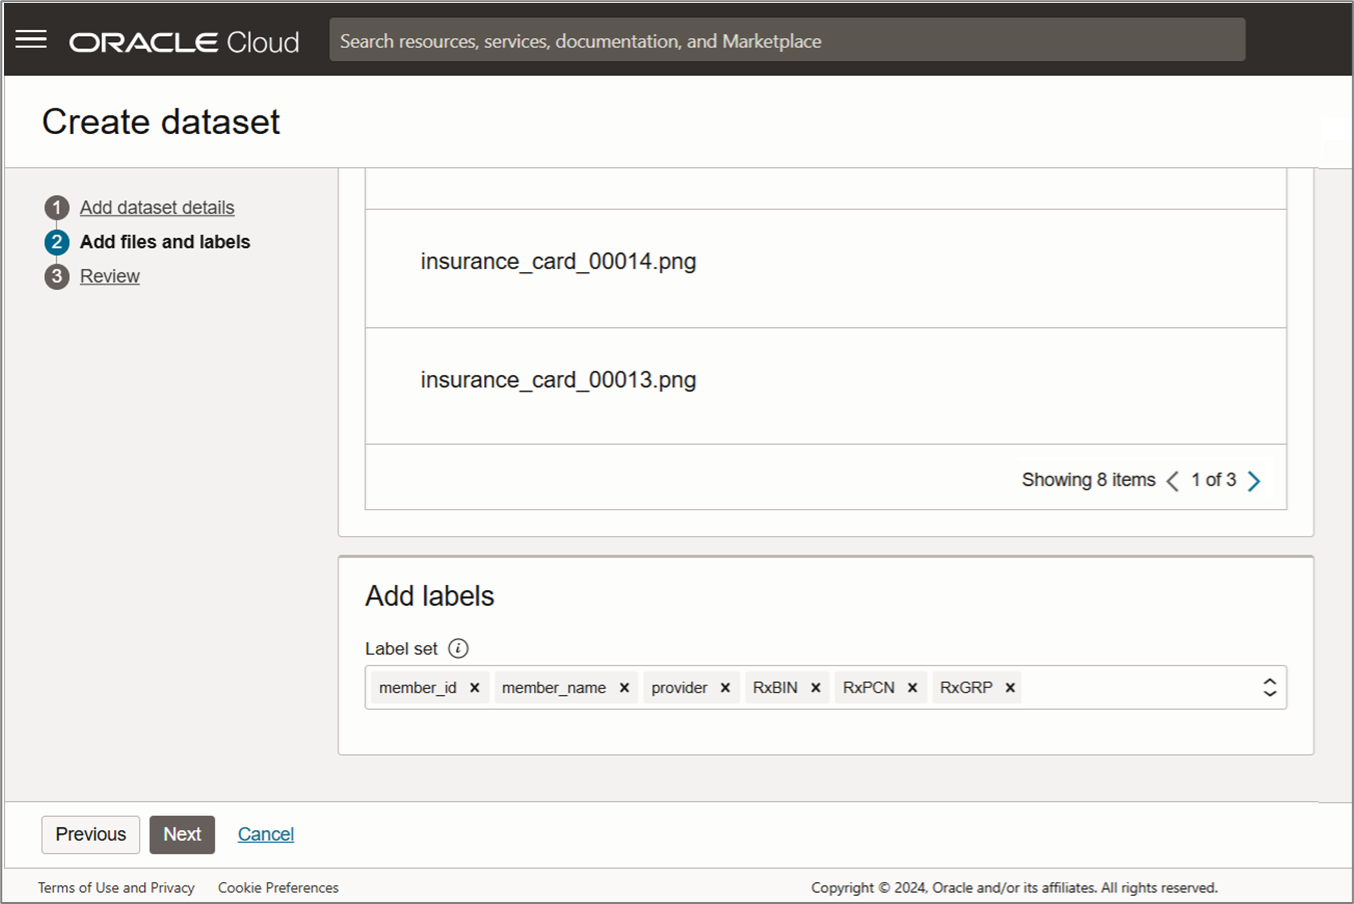This screenshot has width=1354, height=904.
Task: Click the Next button
Action: [x=182, y=834]
